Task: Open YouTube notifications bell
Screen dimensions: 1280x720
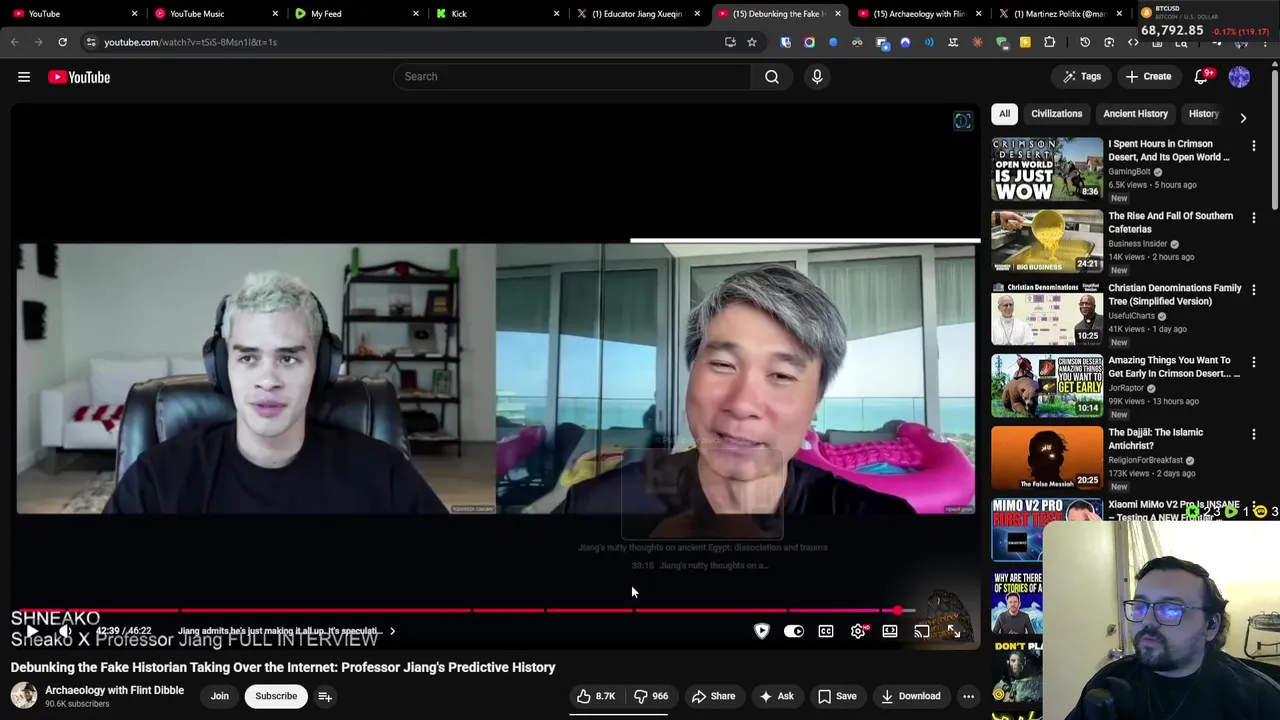Action: [1202, 77]
